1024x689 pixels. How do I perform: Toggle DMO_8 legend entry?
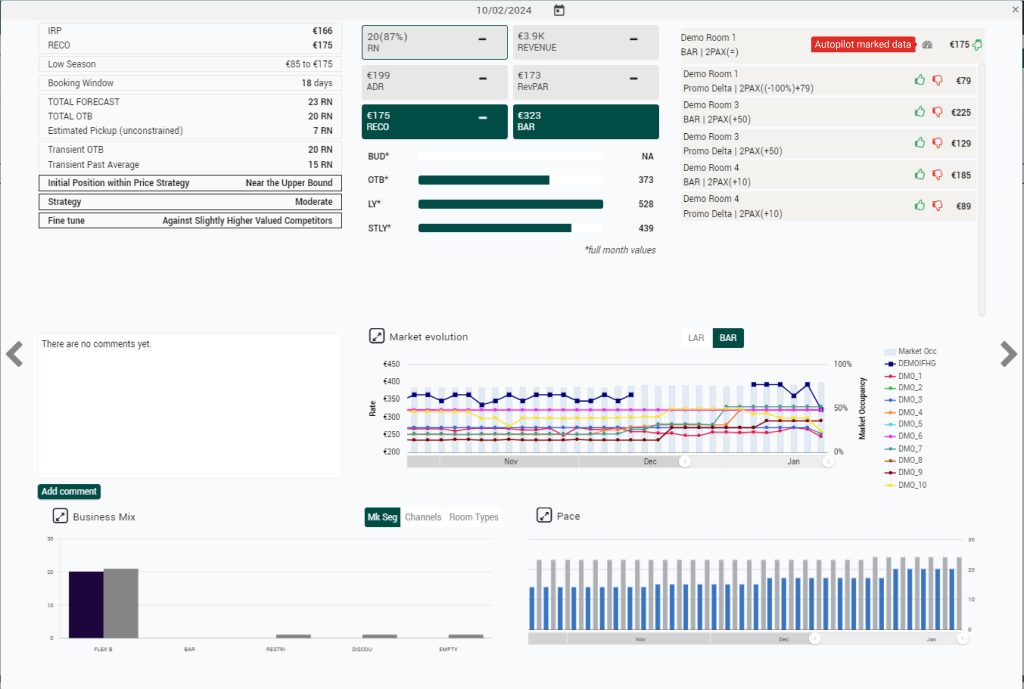point(903,460)
